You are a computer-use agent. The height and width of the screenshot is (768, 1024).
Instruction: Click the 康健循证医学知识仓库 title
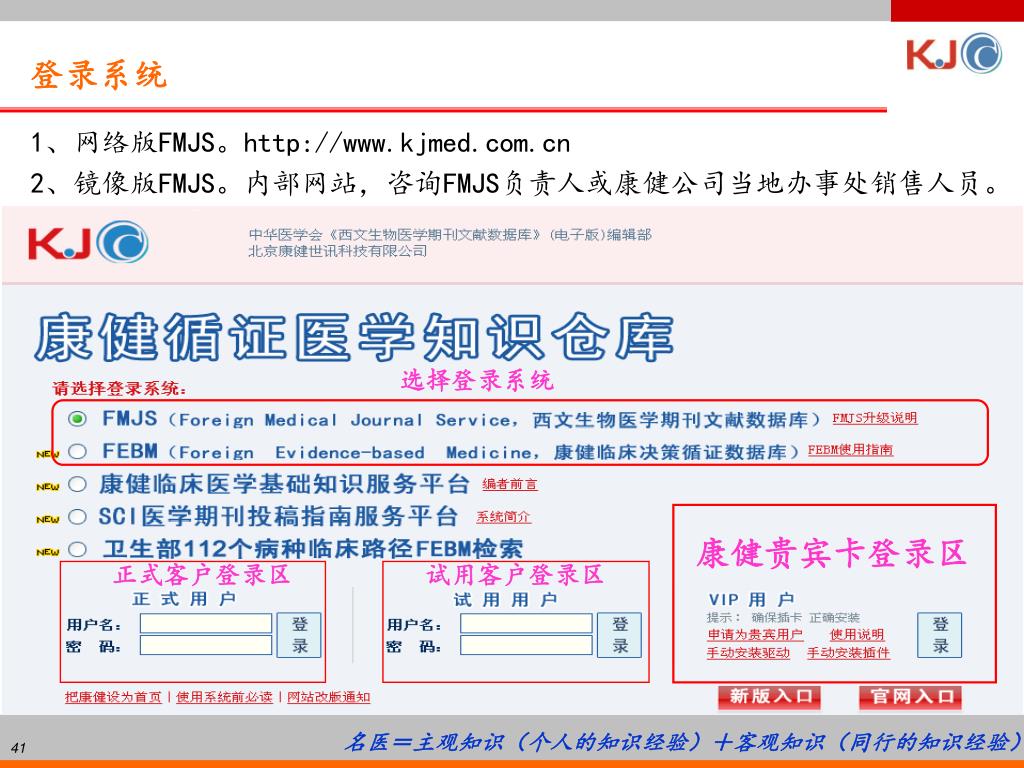tap(353, 338)
